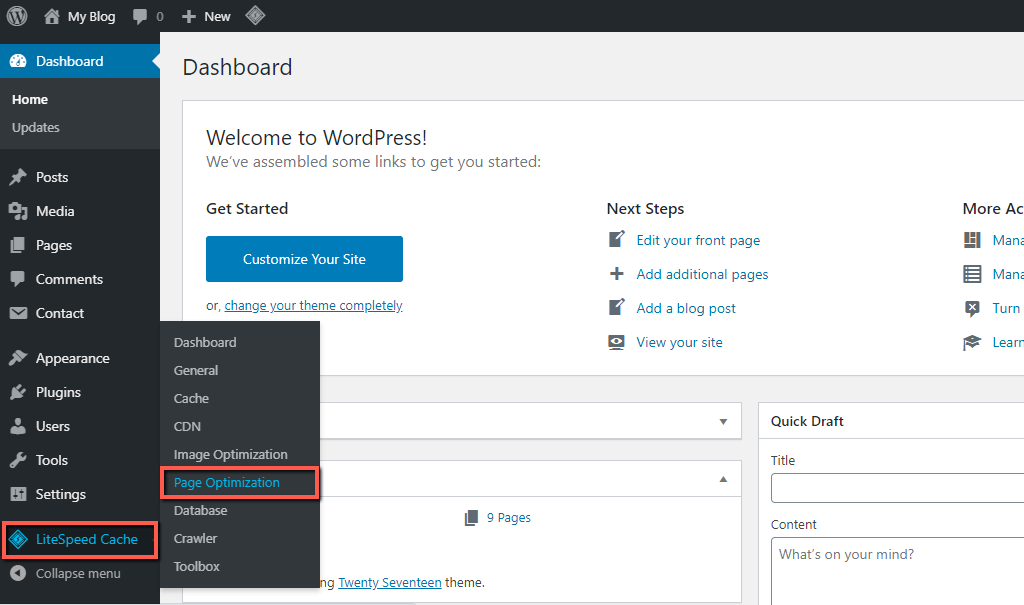The width and height of the screenshot is (1024, 605).
Task: Open the 9 Pages link
Action: click(508, 518)
